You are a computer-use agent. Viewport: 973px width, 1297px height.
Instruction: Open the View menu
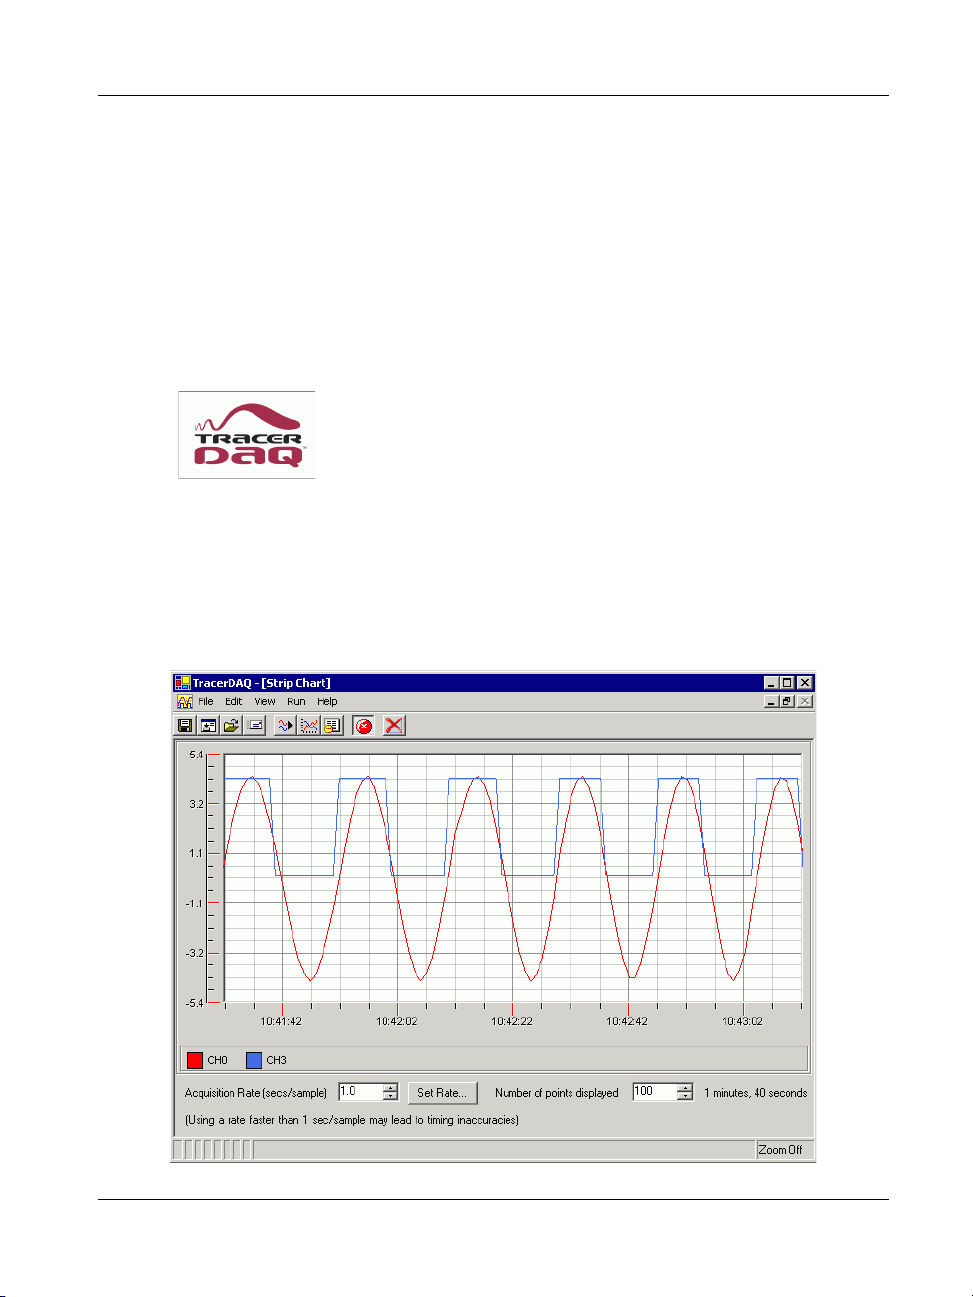[x=265, y=702]
